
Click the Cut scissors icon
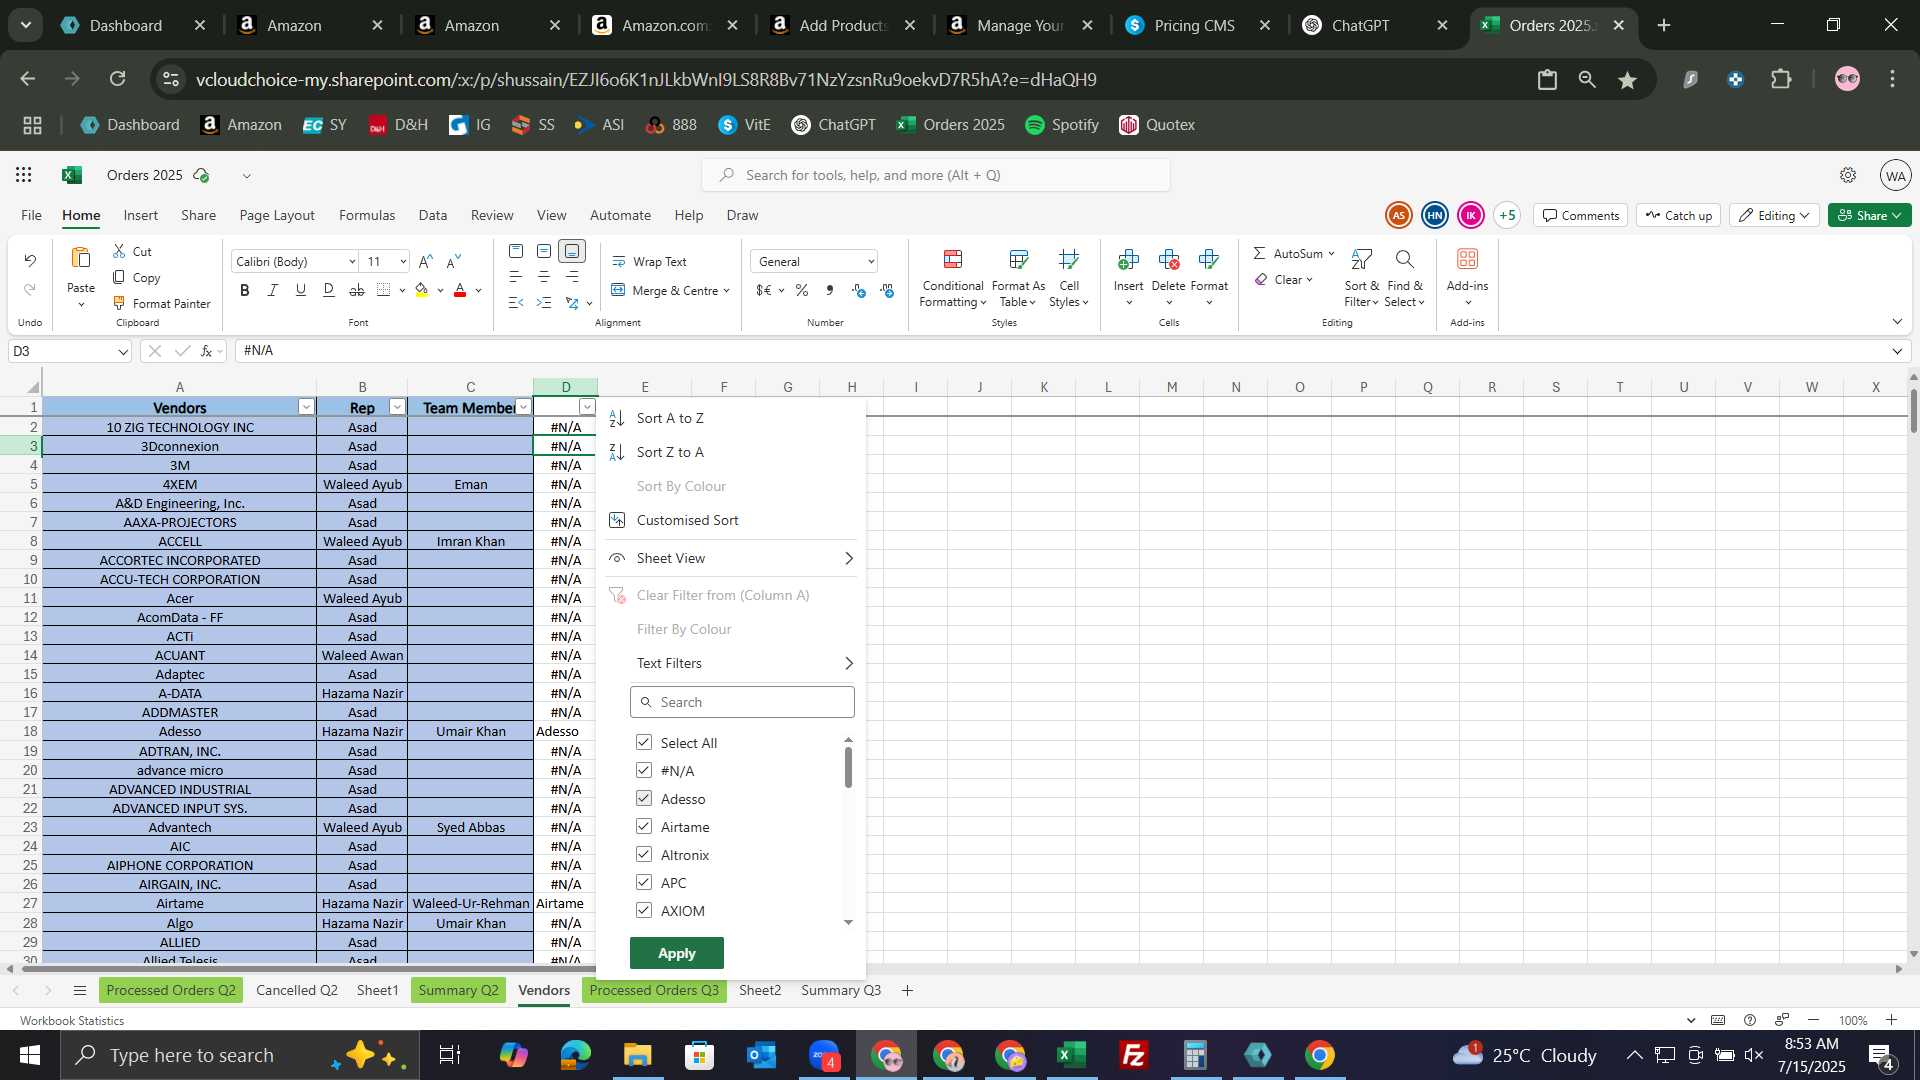[119, 251]
